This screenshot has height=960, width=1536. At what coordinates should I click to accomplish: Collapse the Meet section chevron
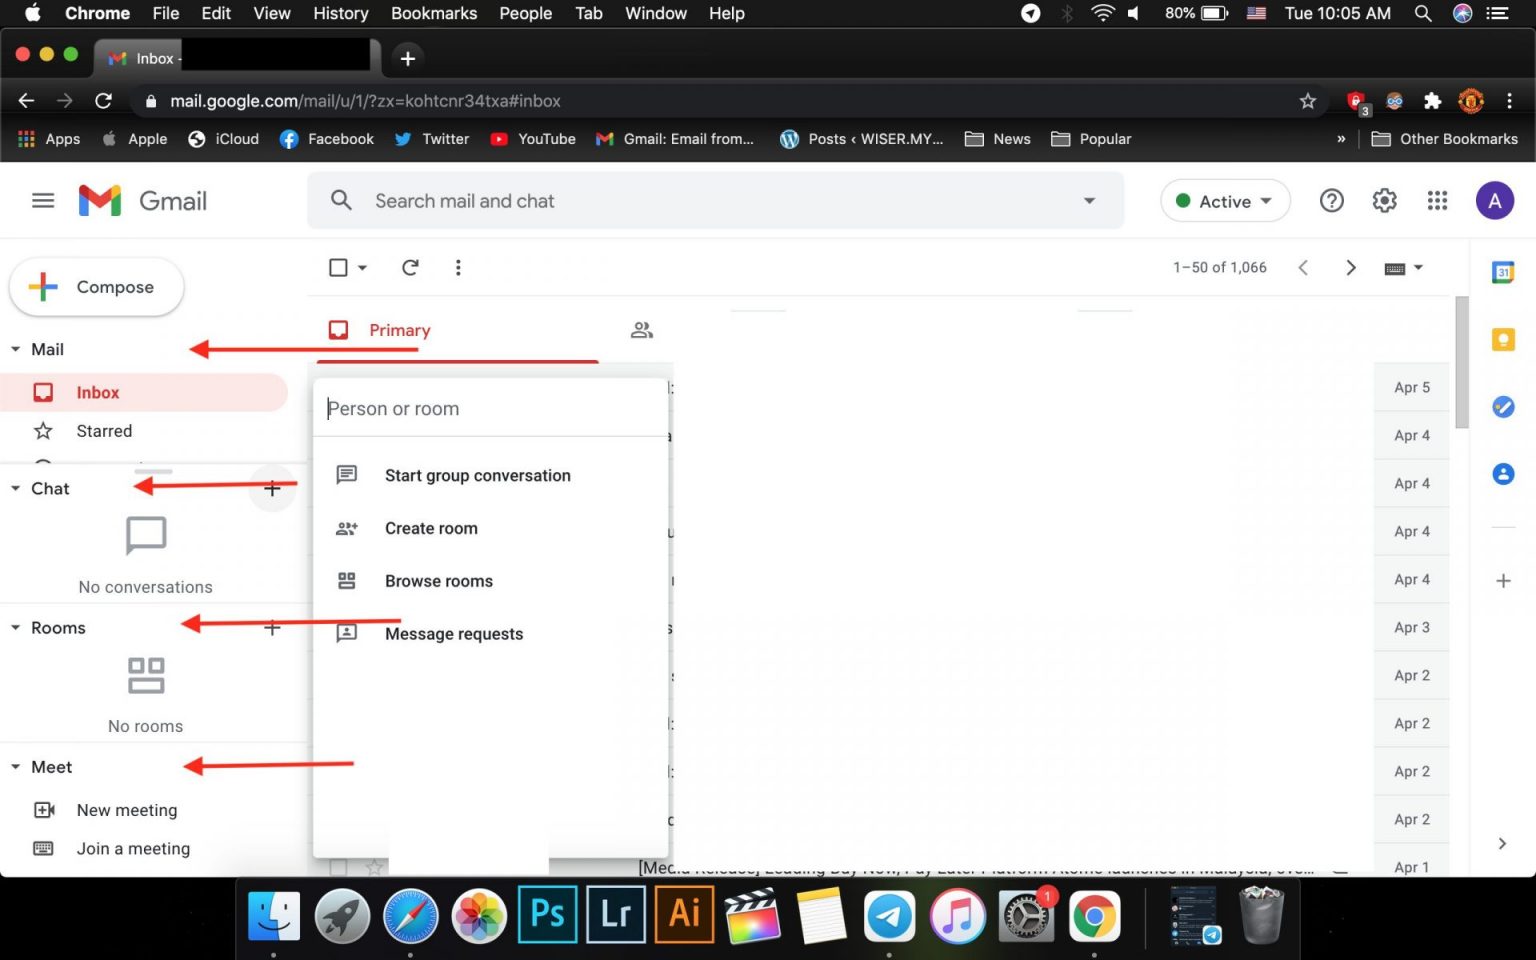coord(14,766)
